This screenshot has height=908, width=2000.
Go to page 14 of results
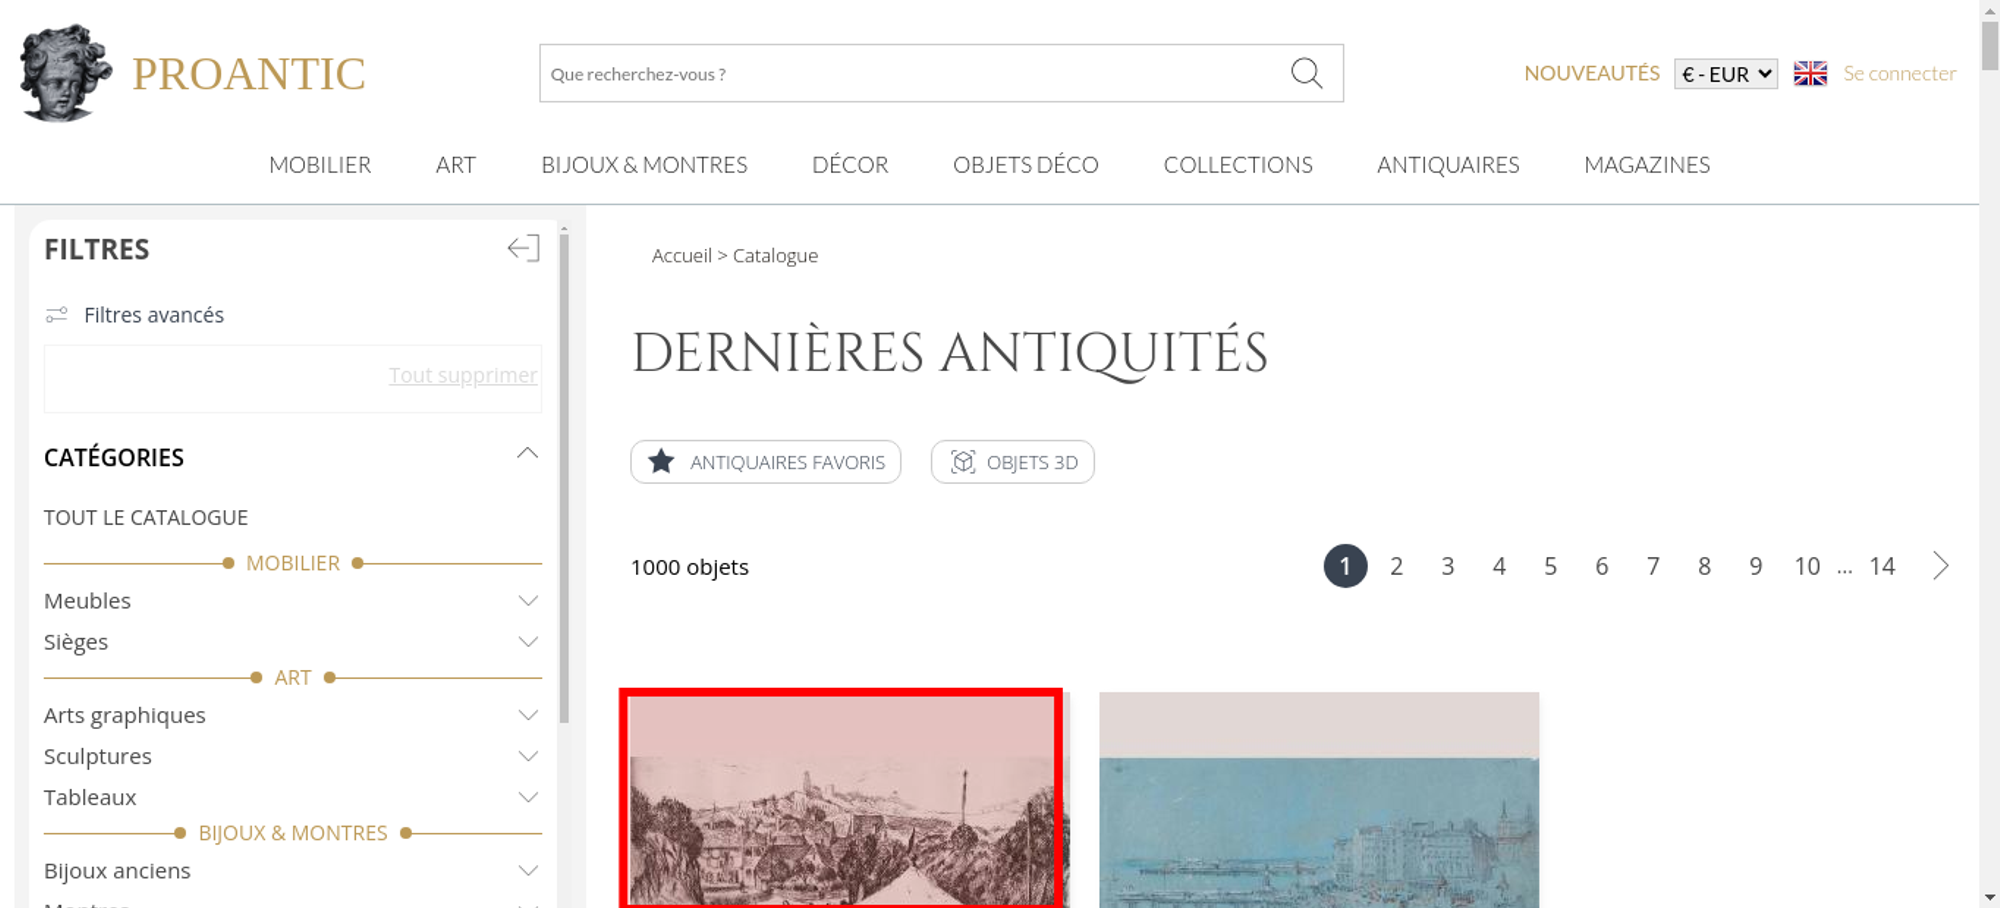(1882, 567)
